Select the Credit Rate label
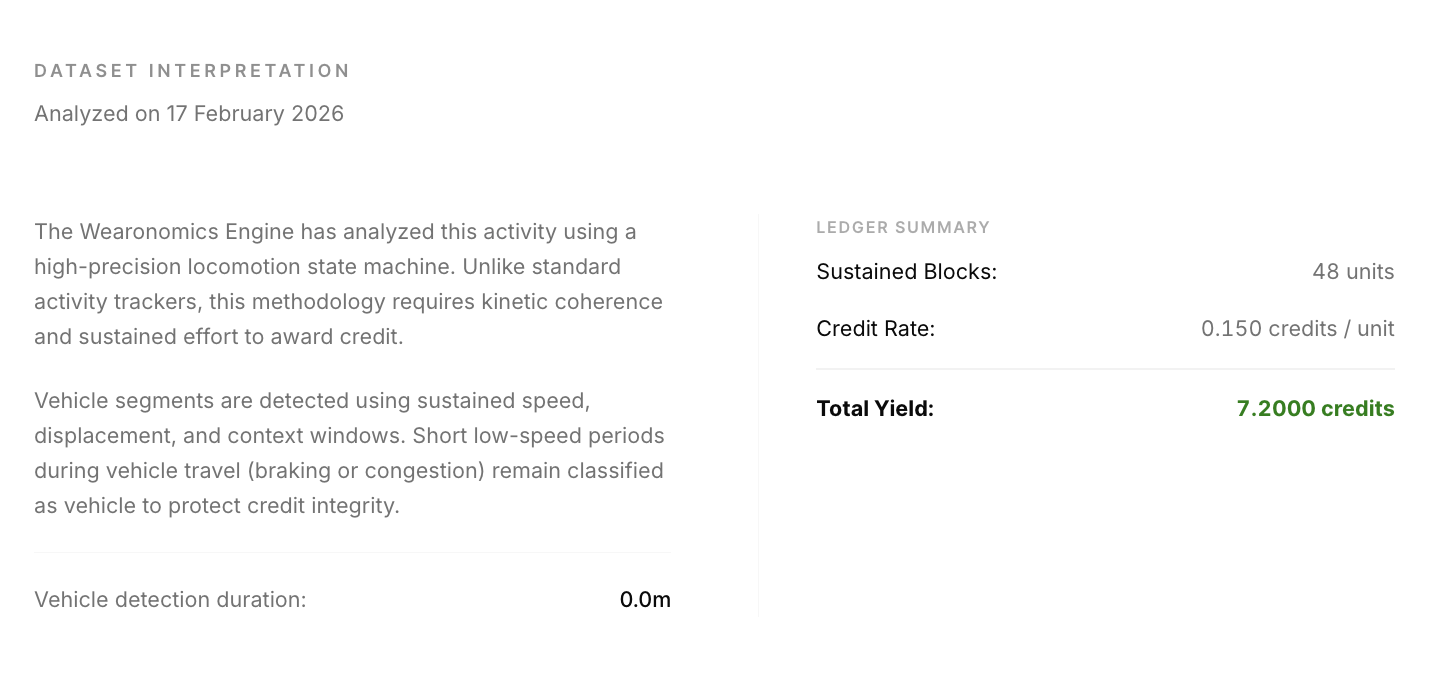 [x=875, y=329]
